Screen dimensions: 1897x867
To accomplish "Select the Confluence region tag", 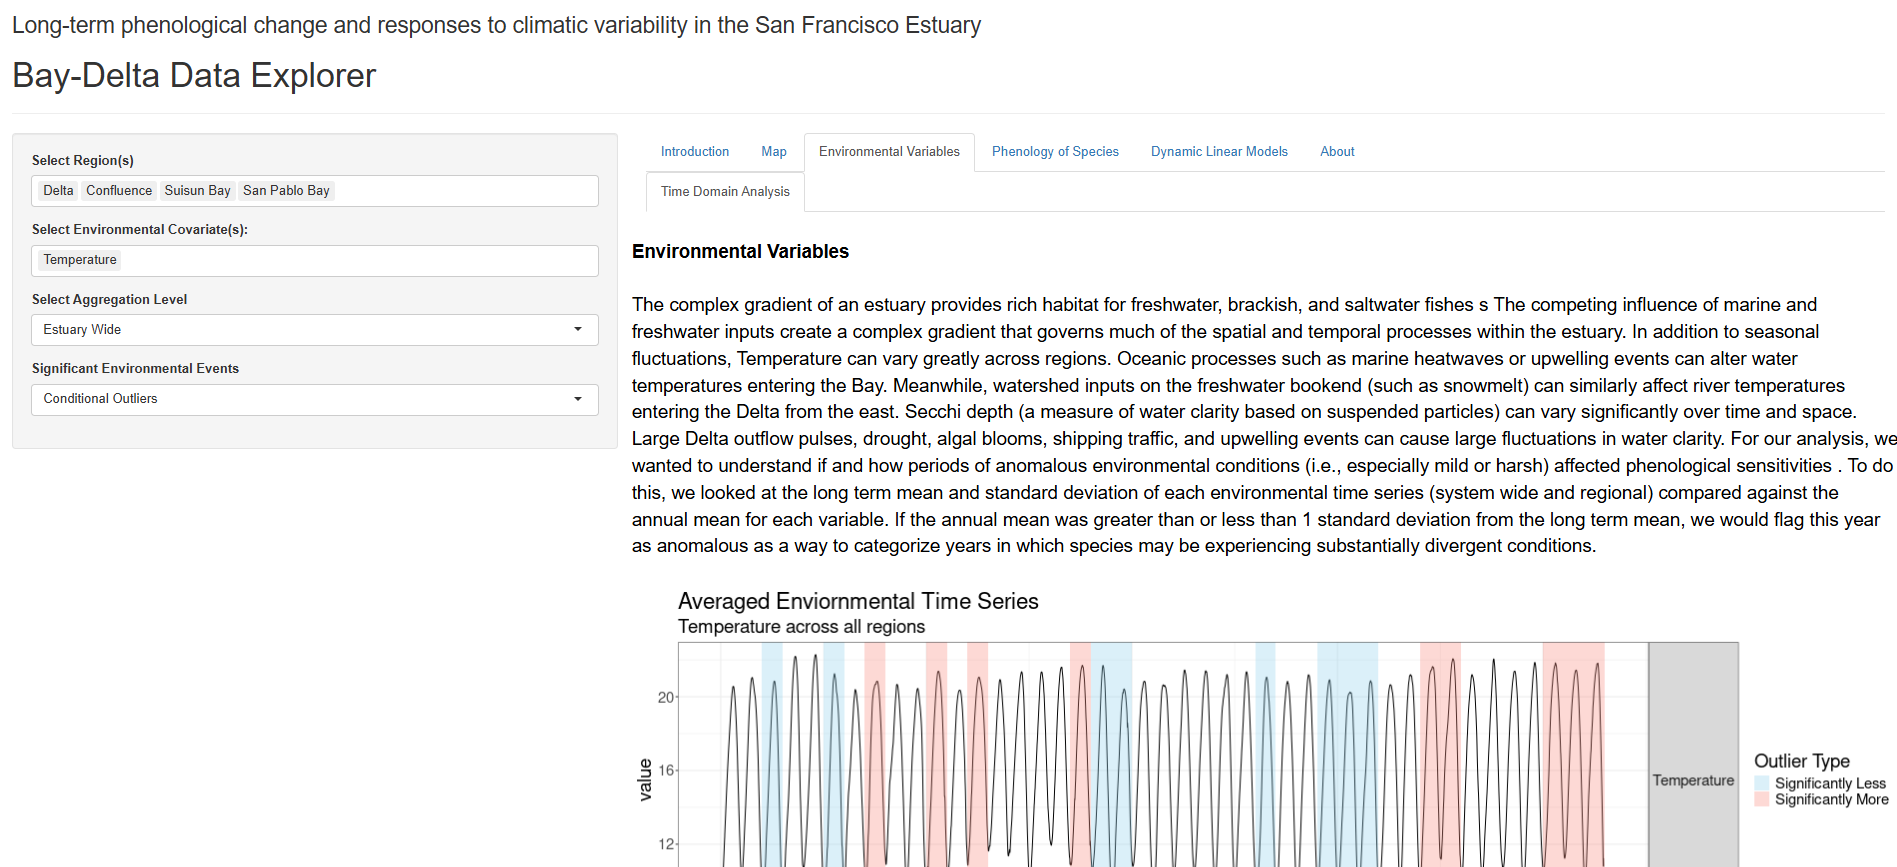I will 119,191.
